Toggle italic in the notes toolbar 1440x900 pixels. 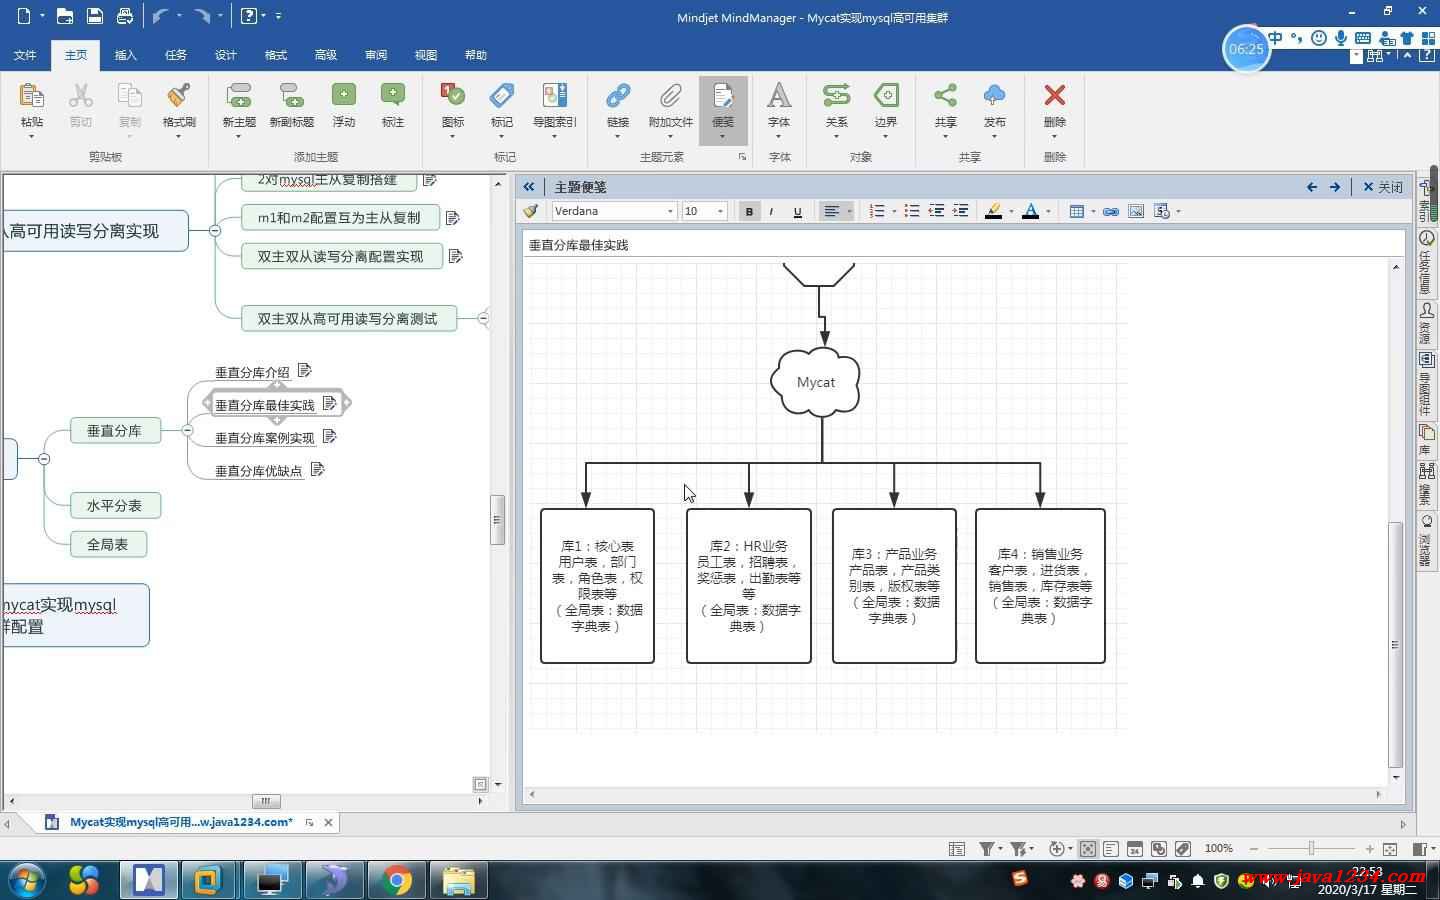[772, 211]
